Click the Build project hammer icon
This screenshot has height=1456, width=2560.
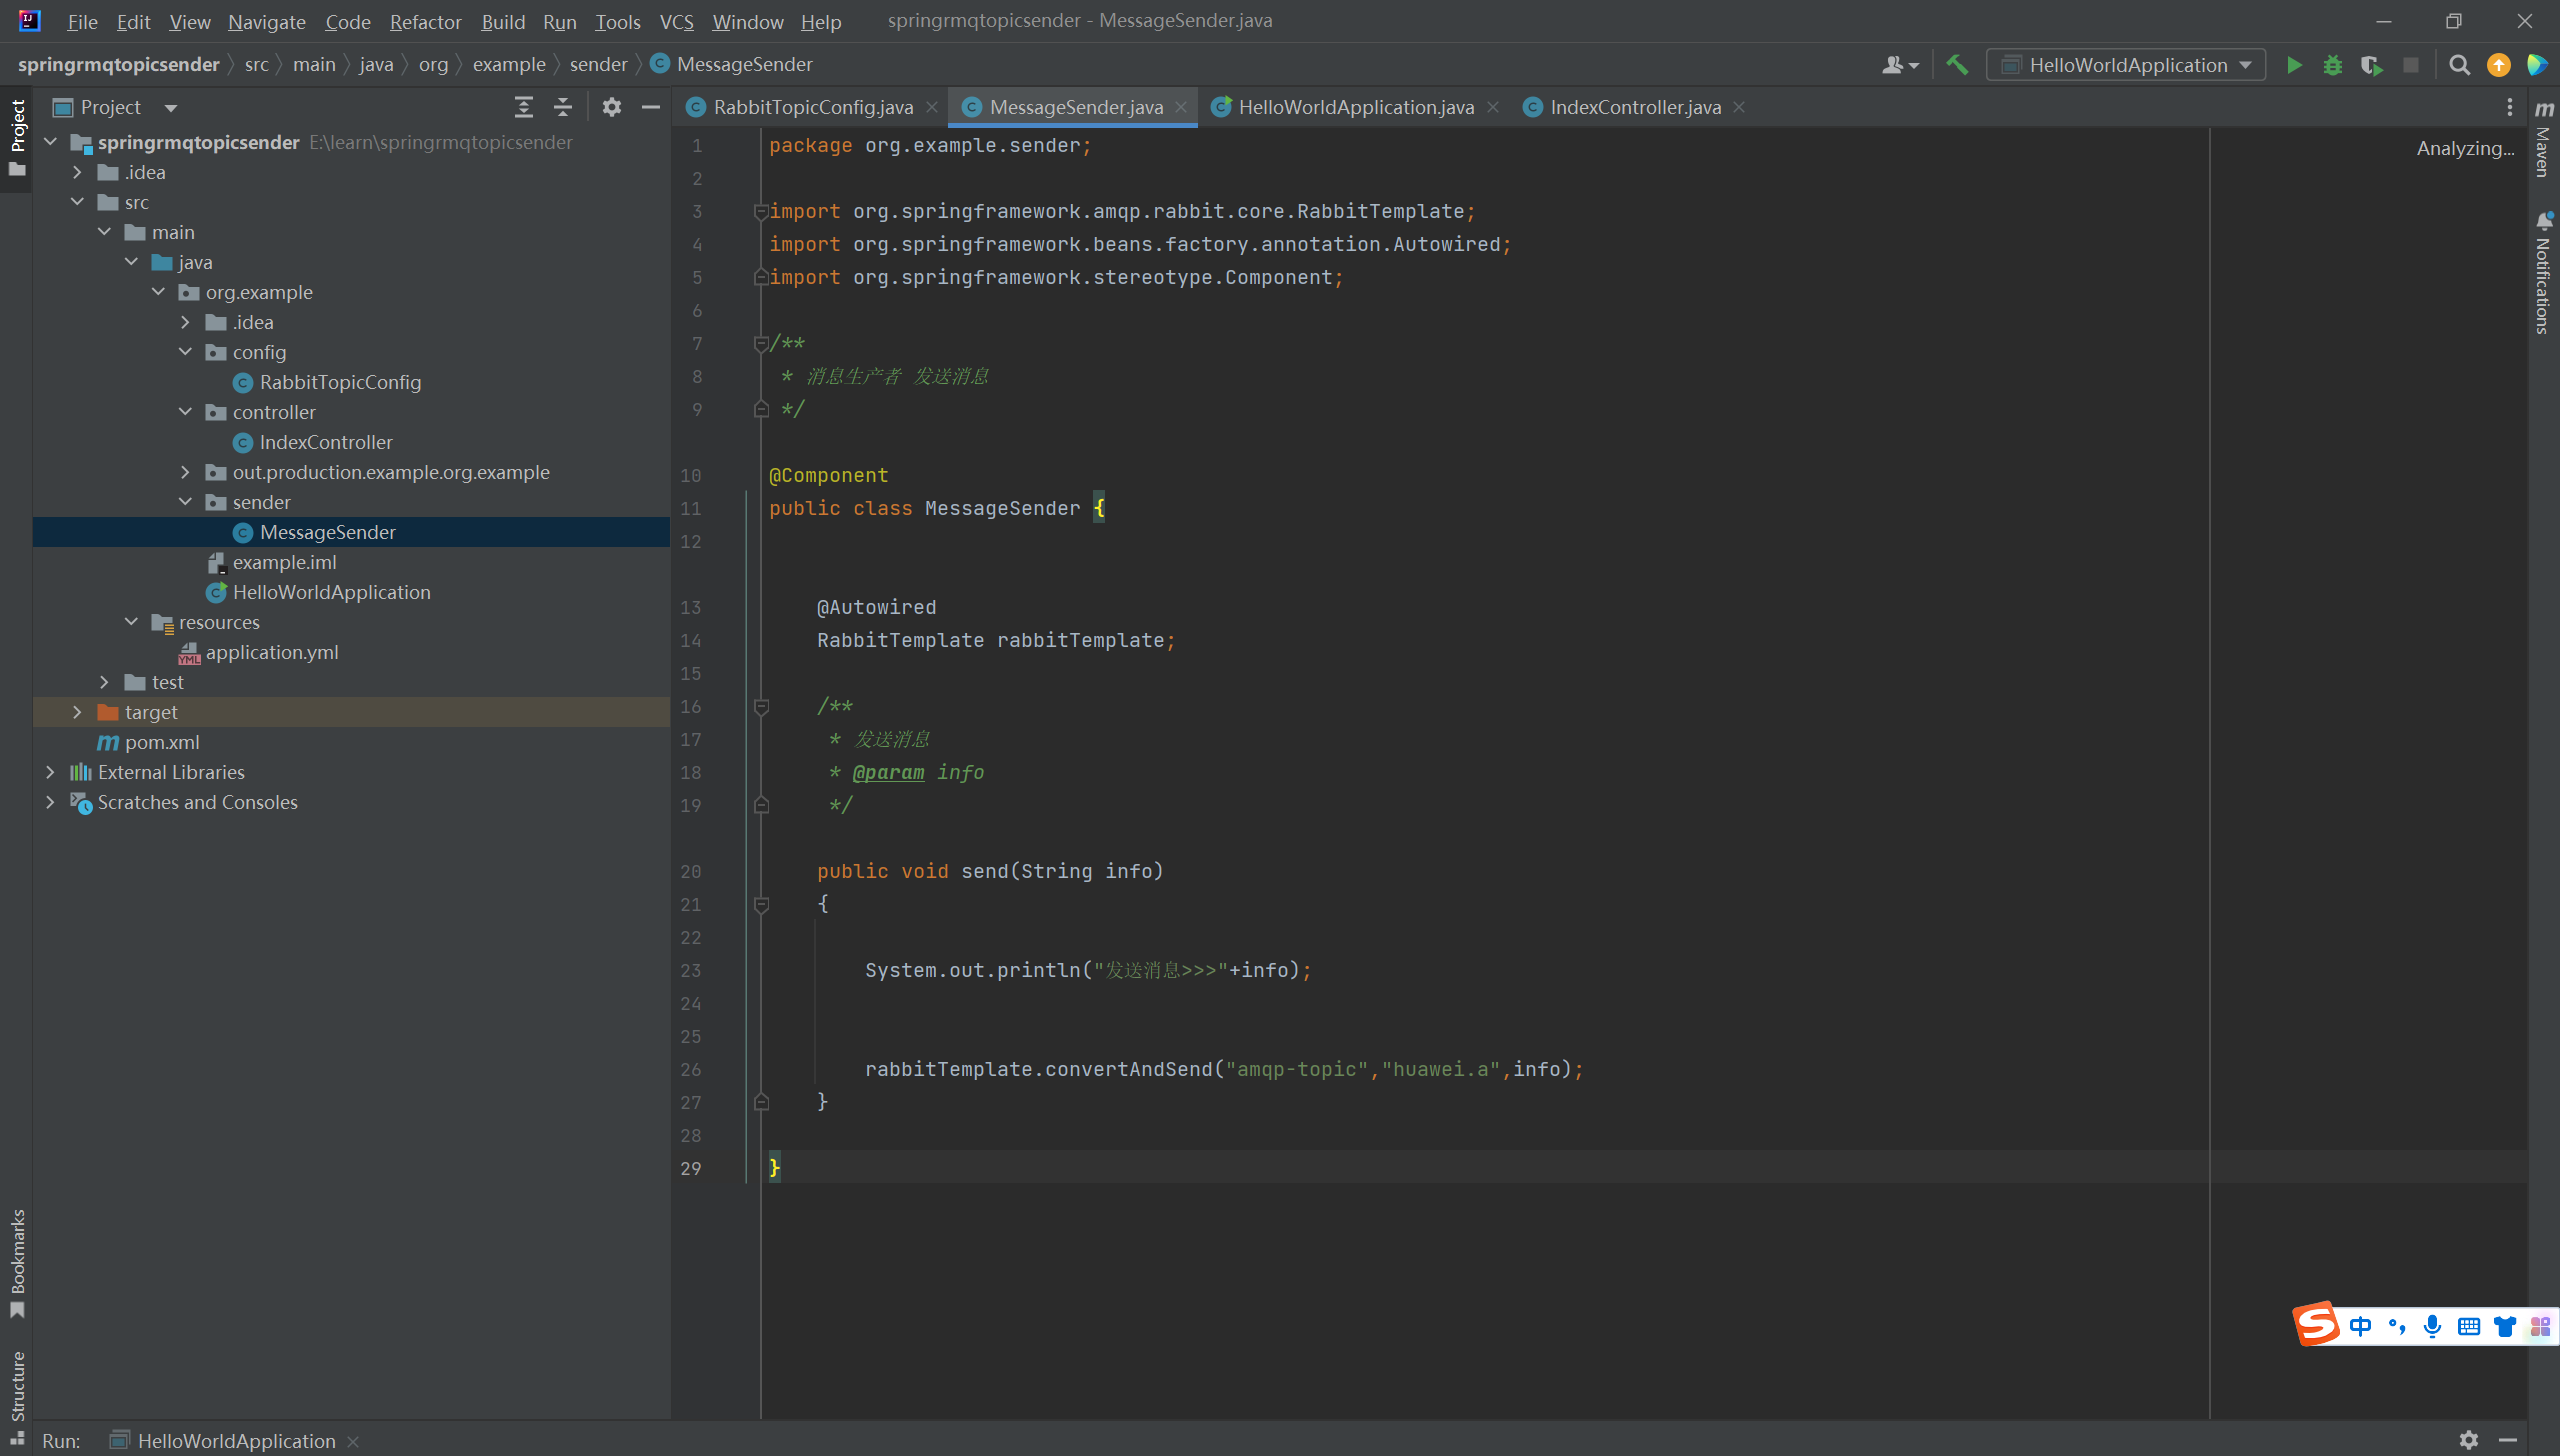pos(1957,65)
